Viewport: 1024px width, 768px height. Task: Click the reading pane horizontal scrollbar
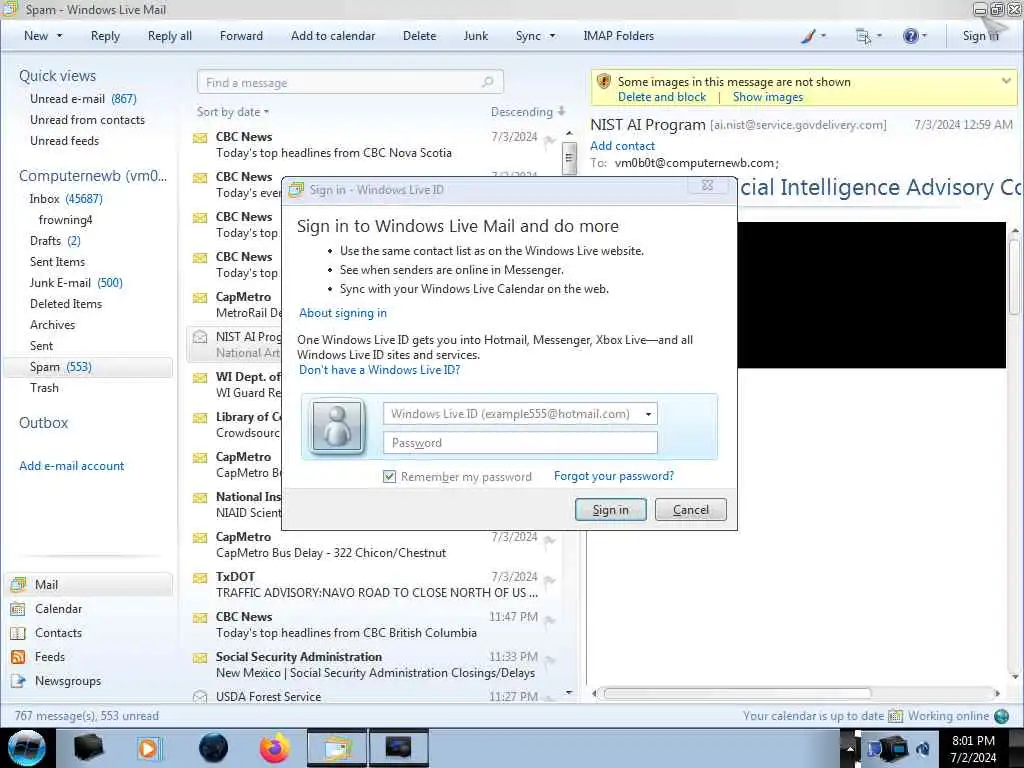(737, 693)
